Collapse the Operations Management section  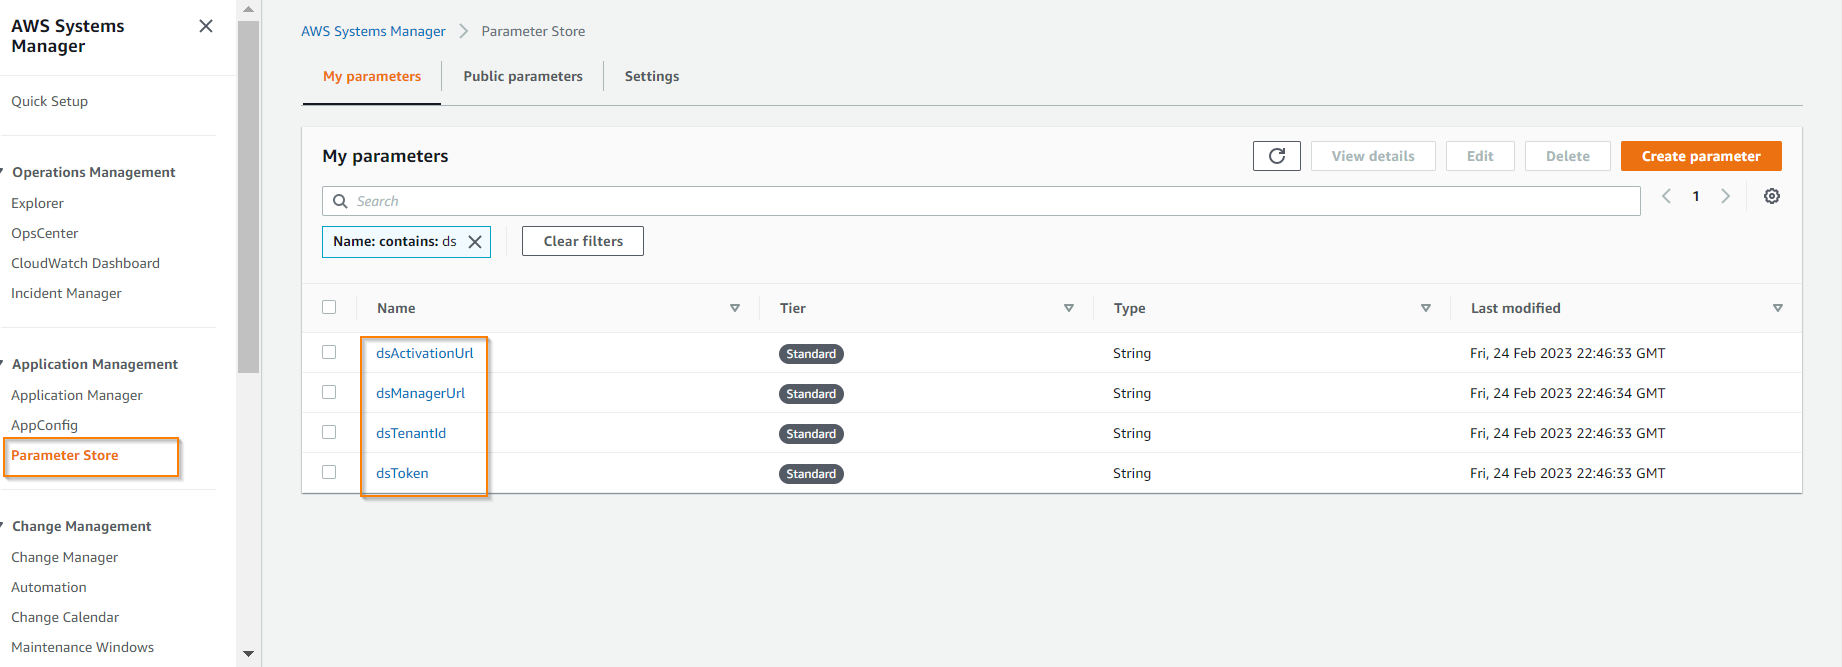click(3, 172)
